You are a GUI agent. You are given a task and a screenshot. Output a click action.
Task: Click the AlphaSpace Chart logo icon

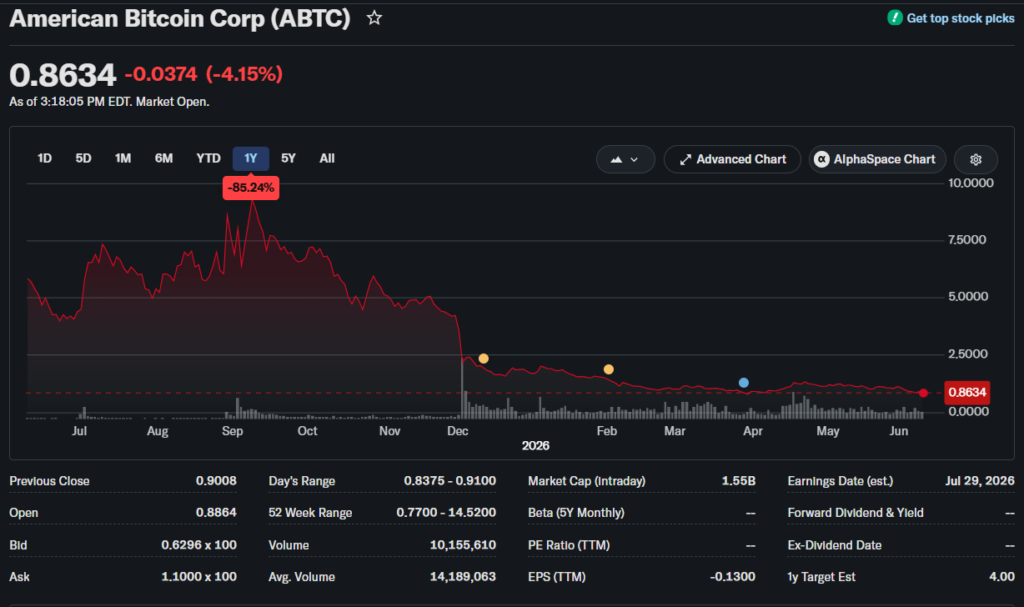[x=822, y=159]
